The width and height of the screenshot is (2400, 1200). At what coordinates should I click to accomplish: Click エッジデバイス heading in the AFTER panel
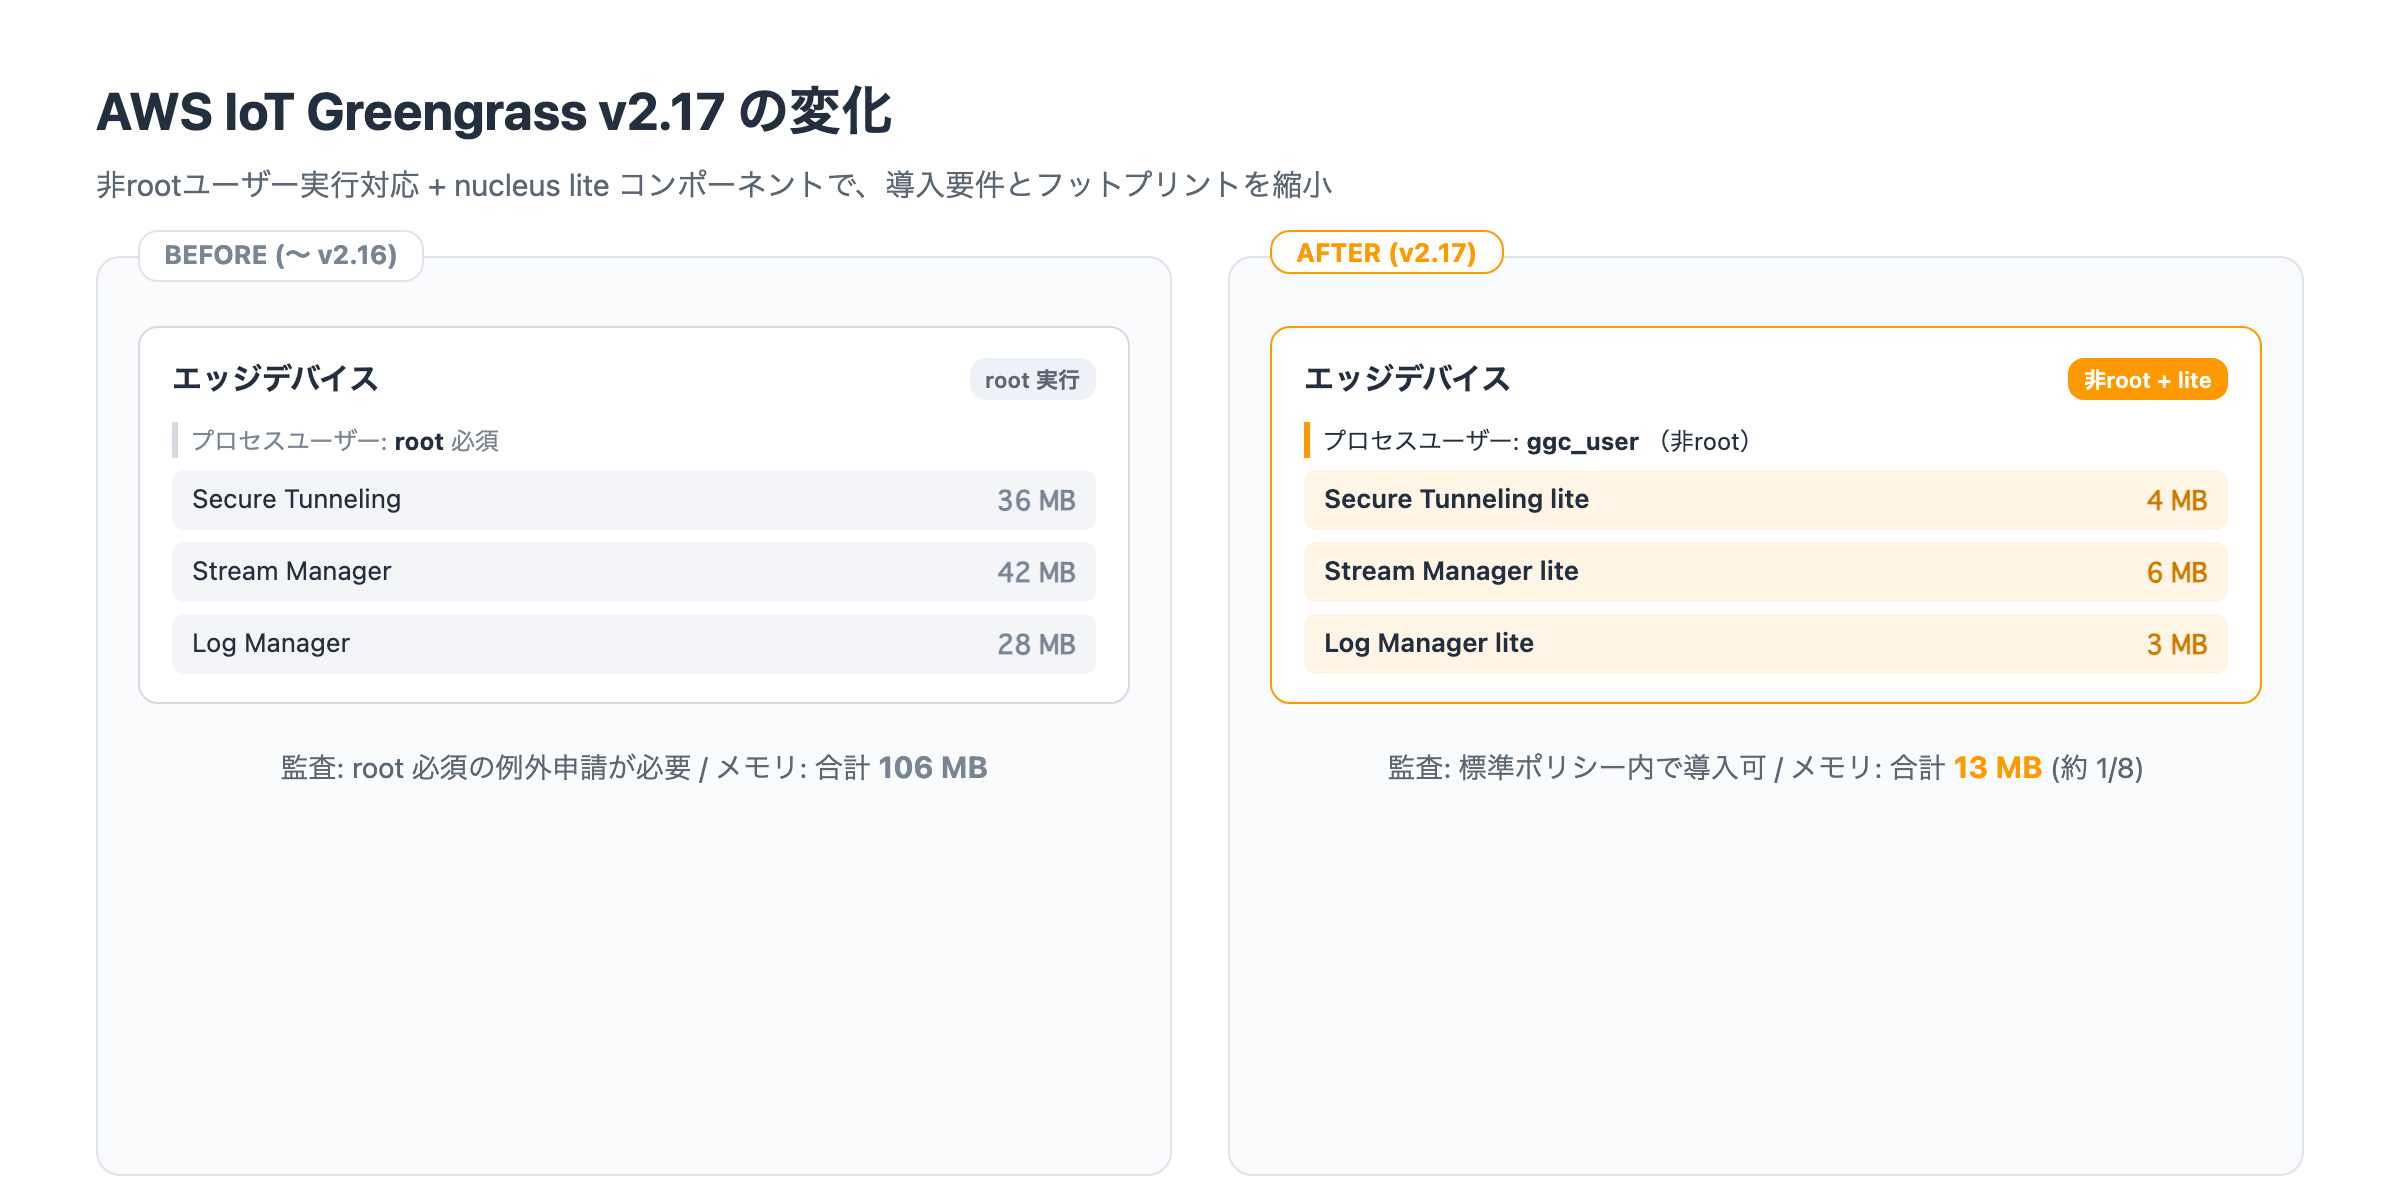tap(1407, 379)
